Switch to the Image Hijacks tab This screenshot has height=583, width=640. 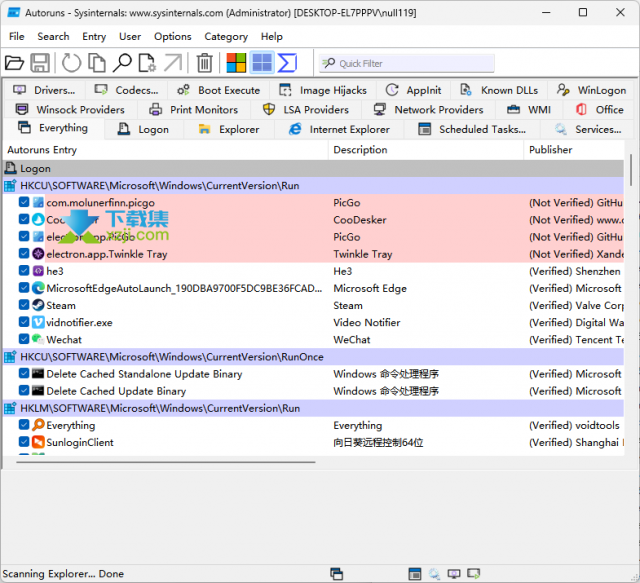coord(323,90)
